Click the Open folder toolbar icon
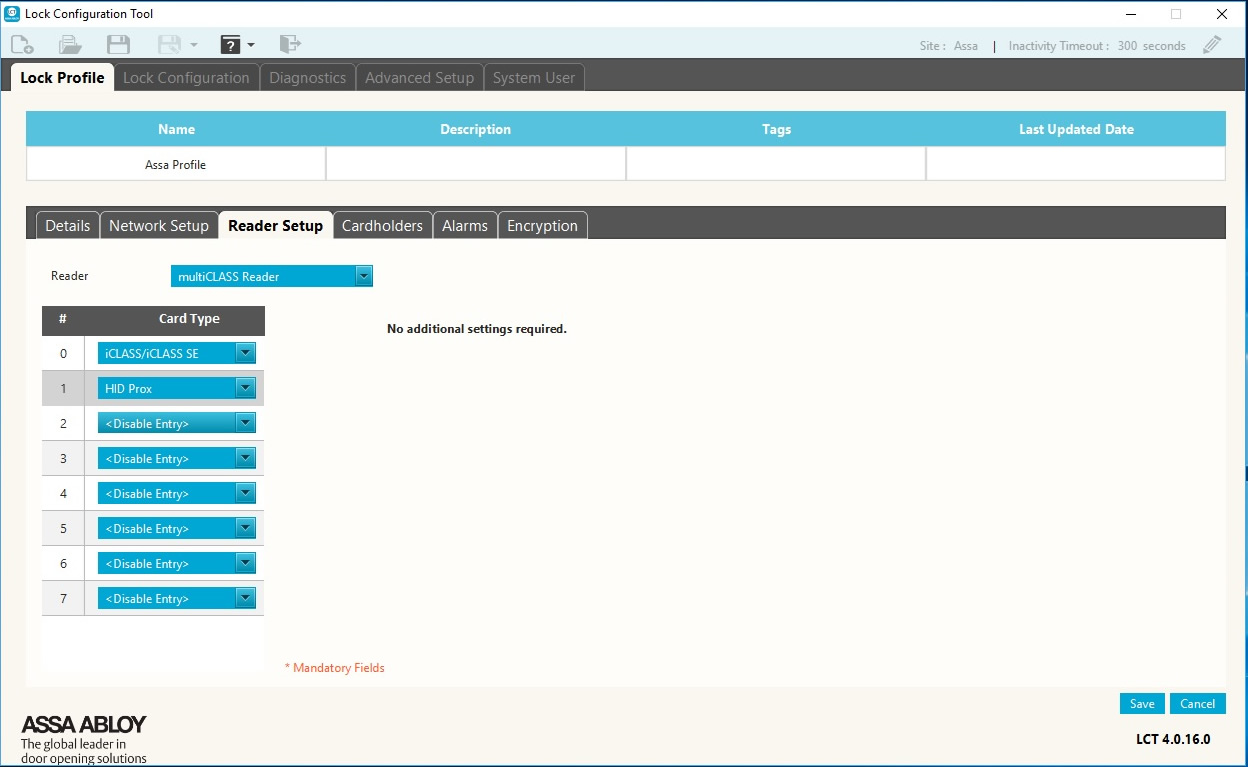 [x=70, y=44]
